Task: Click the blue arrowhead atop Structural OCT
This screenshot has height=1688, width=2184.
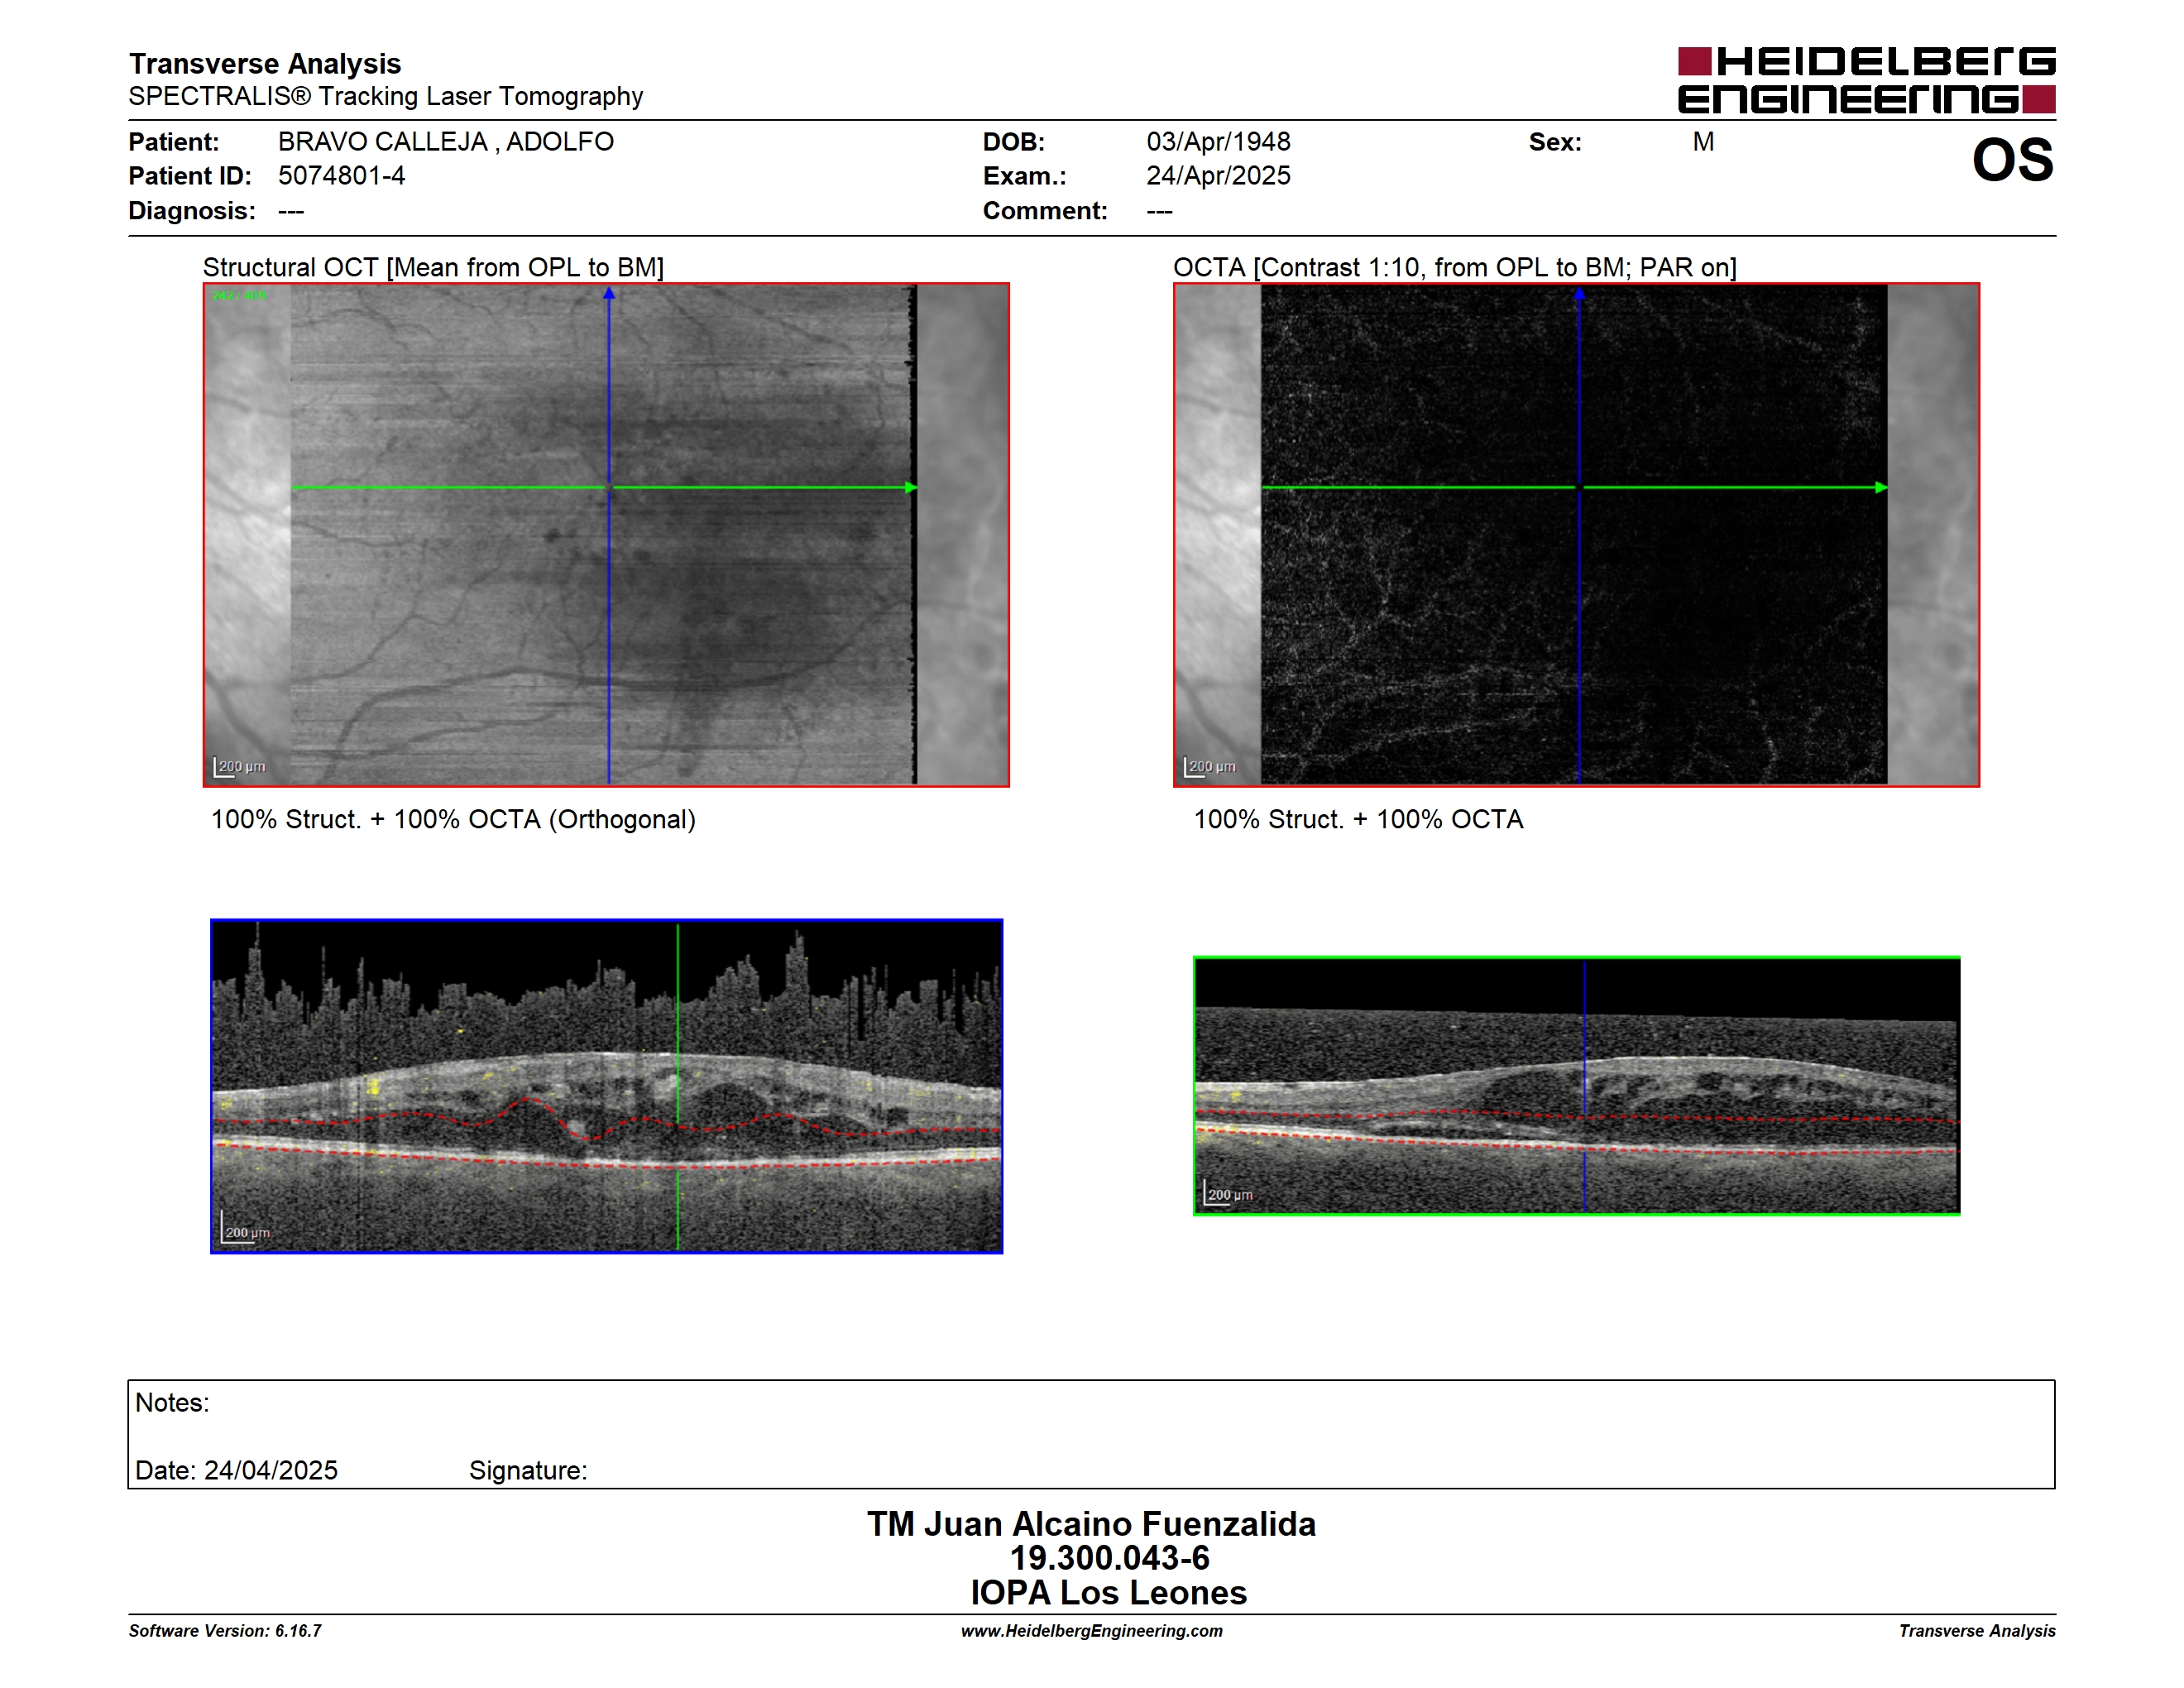Action: pos(609,293)
